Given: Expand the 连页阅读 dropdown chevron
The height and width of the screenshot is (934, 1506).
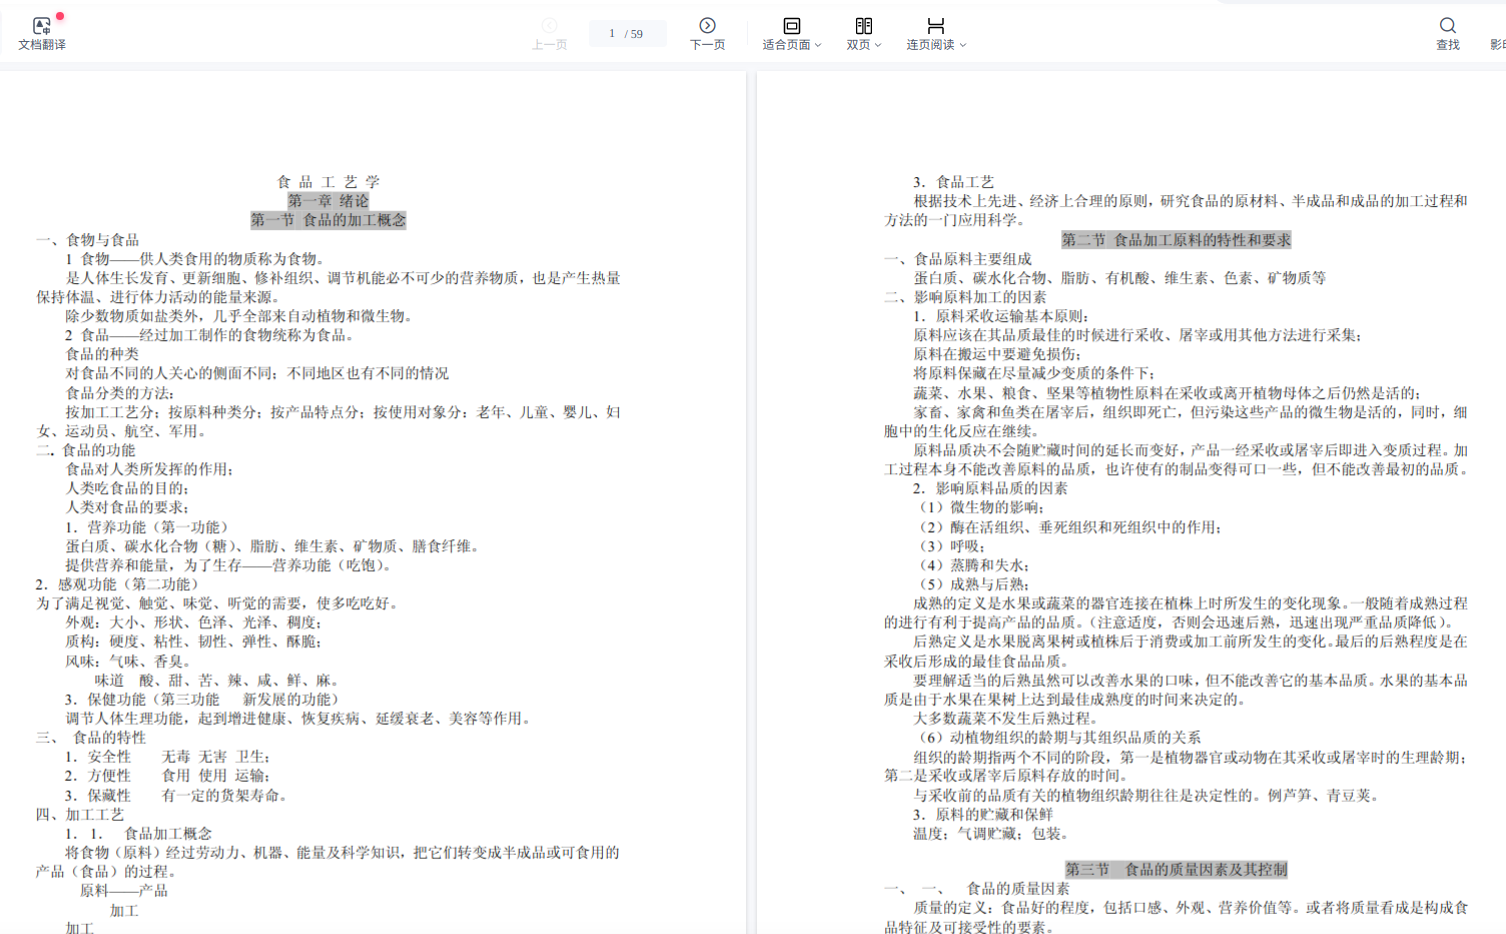Looking at the screenshot, I should (x=963, y=45).
